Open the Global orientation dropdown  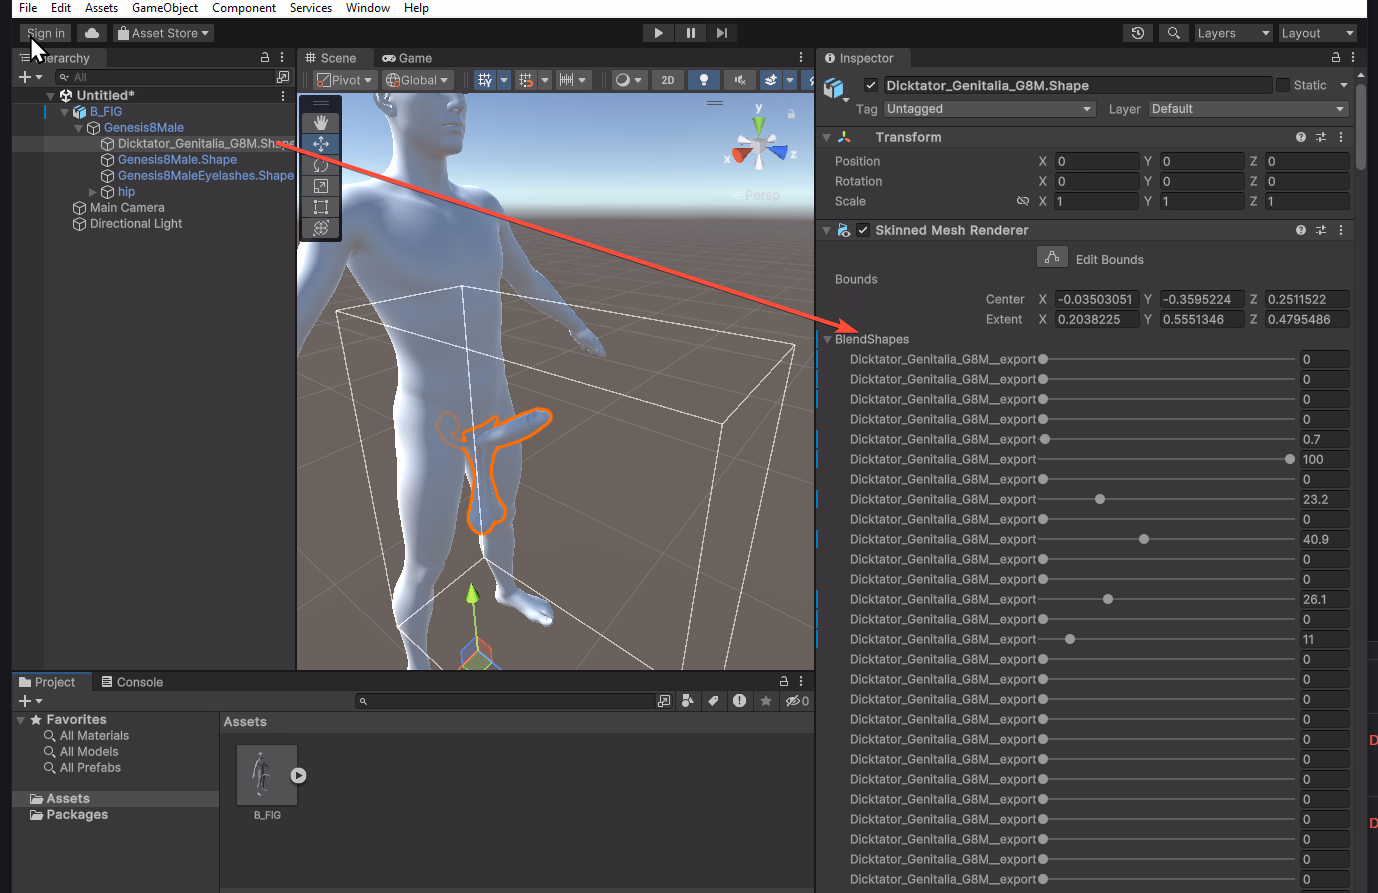tap(417, 80)
